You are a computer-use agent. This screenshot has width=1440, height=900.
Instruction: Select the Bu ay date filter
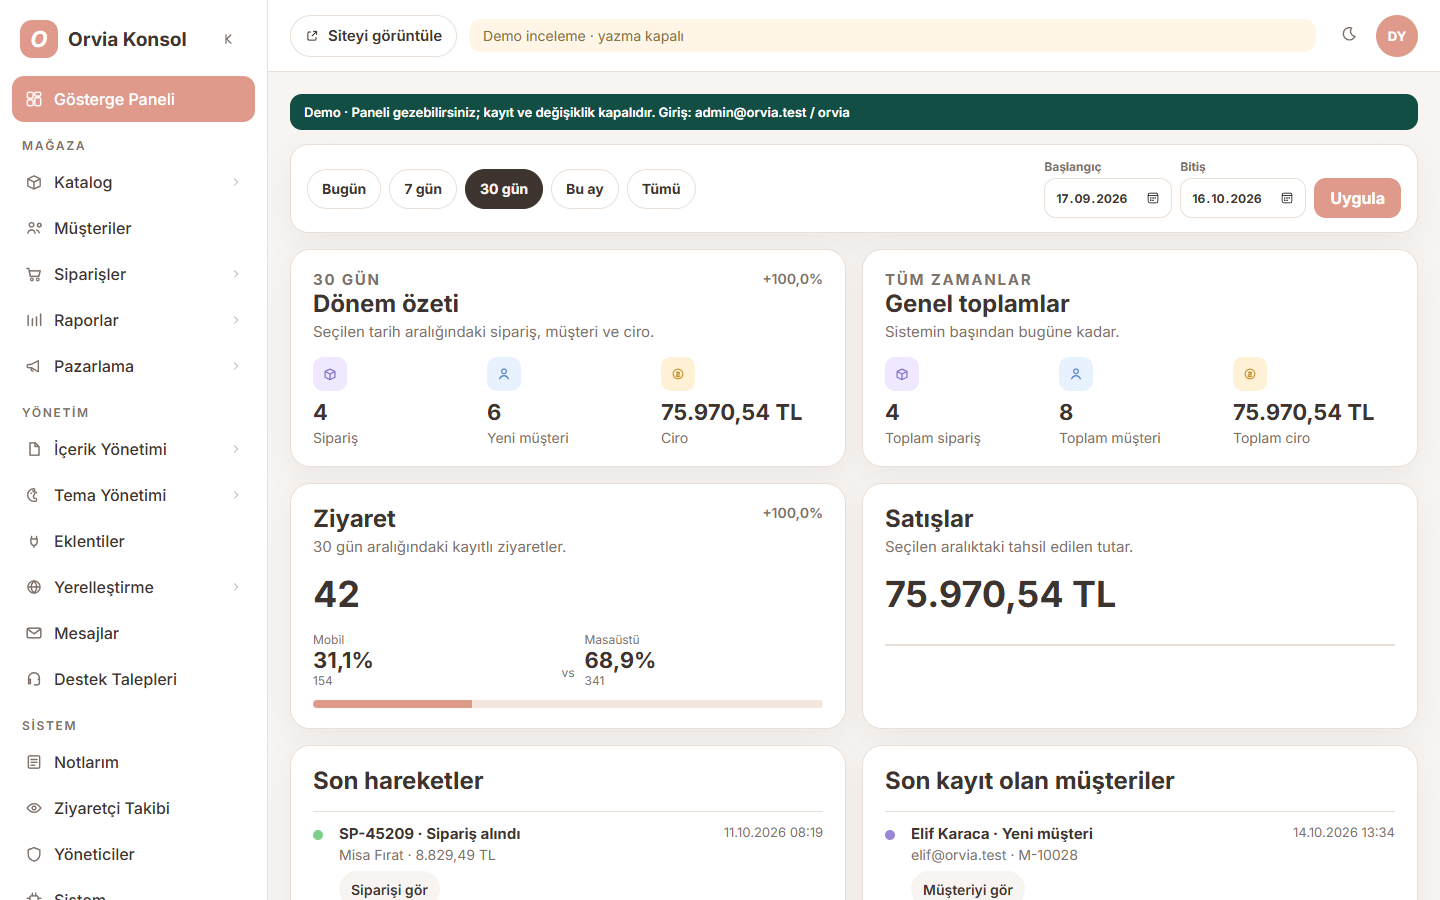click(585, 189)
